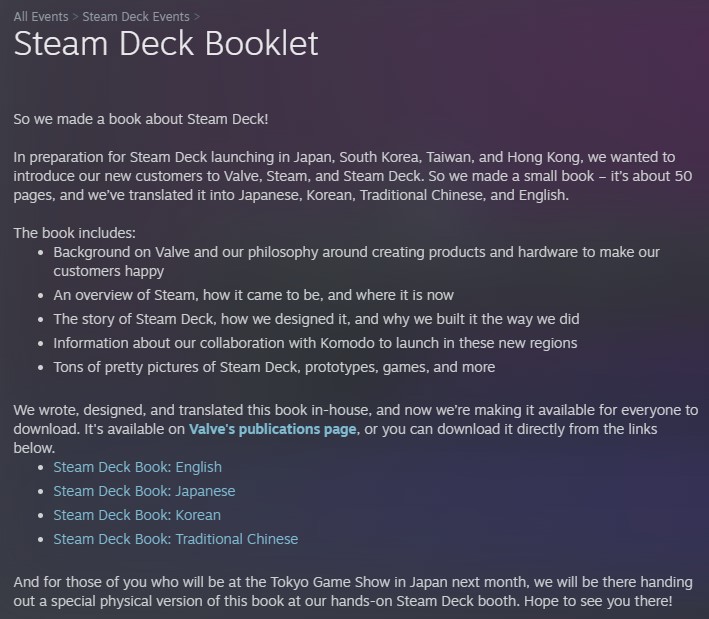Image resolution: width=709 pixels, height=619 pixels.
Task: Download Steam Deck Book: Korean
Action: (x=137, y=515)
